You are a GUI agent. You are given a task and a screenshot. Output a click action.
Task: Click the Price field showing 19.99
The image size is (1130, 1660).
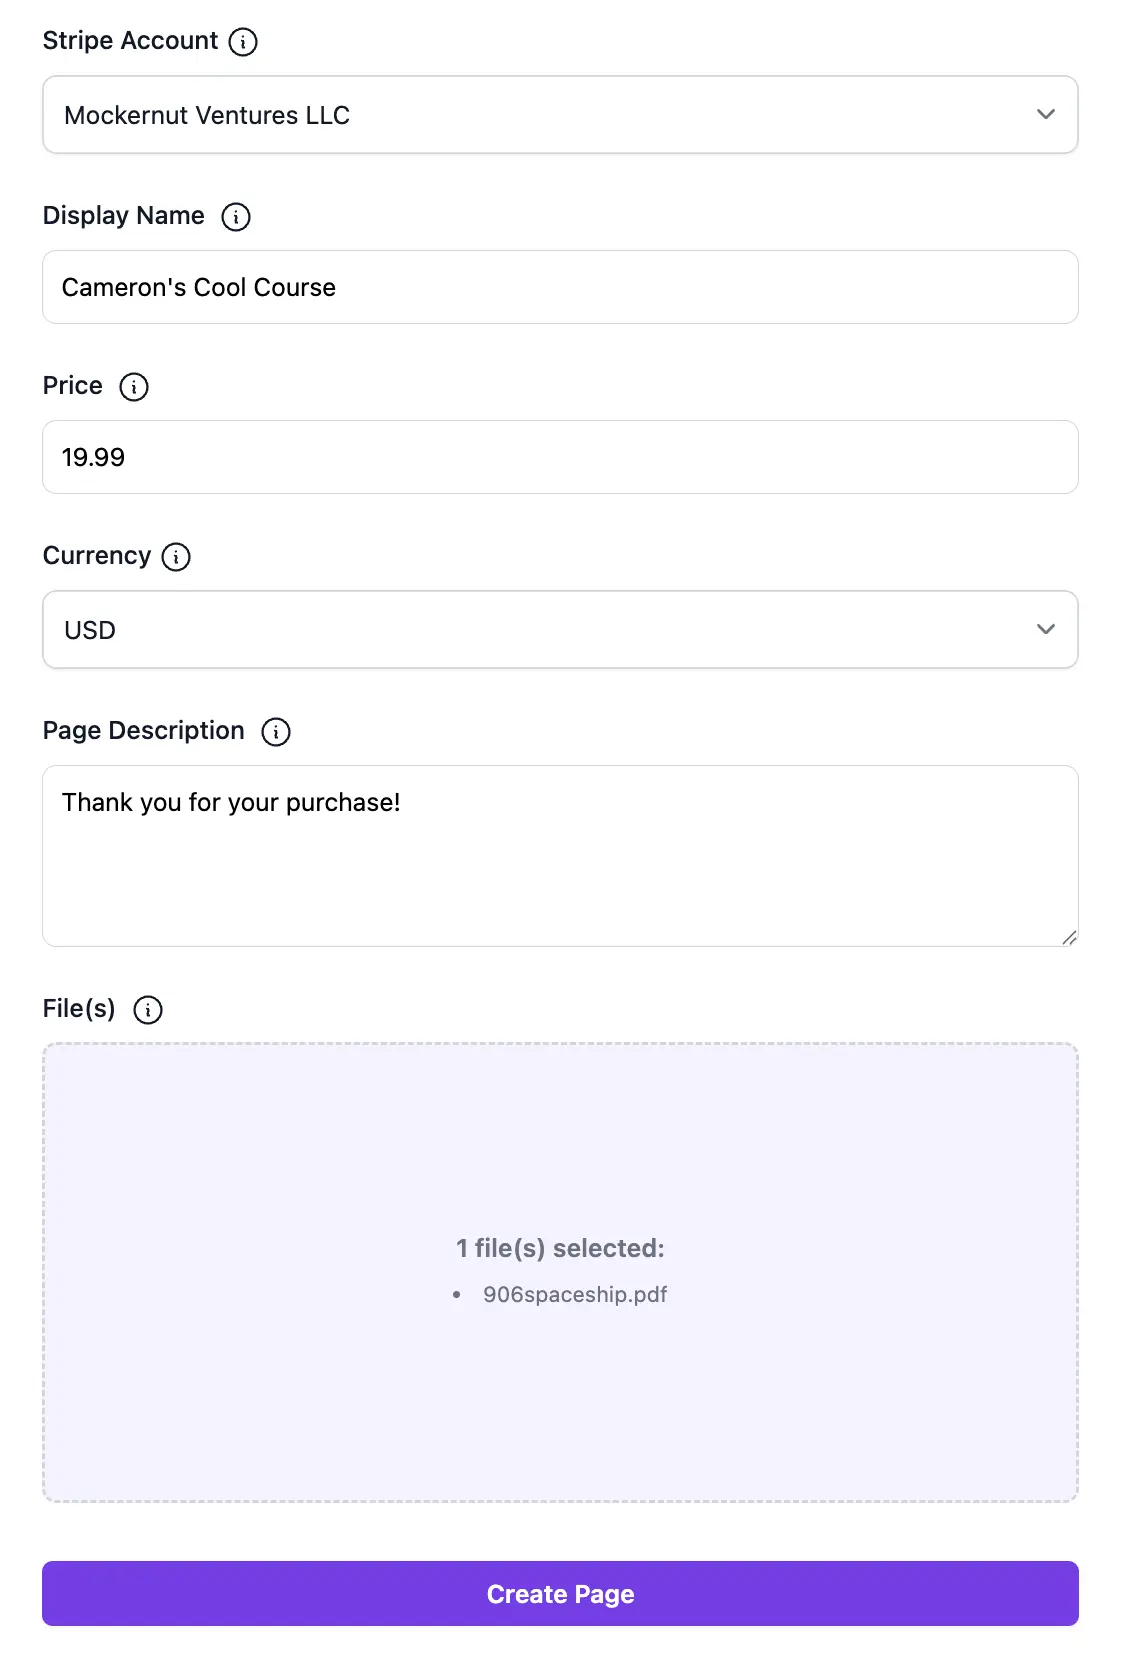point(560,457)
